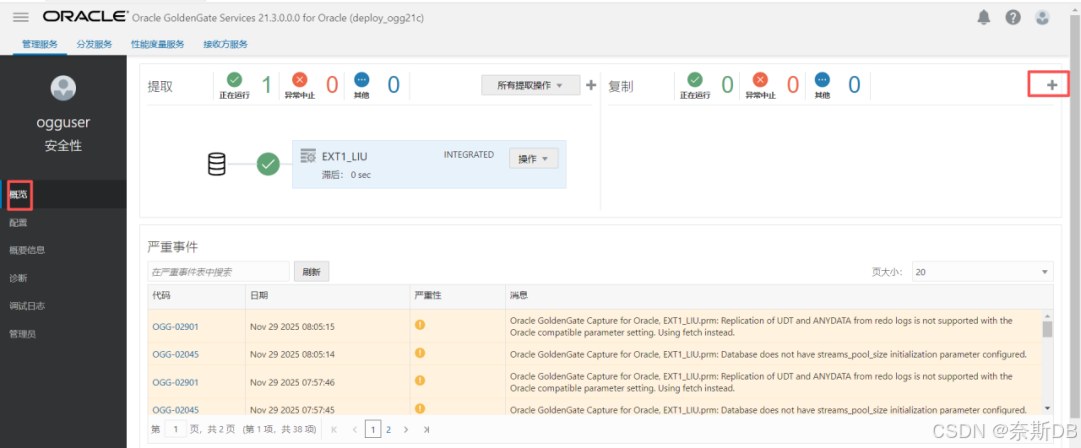This screenshot has width=1081, height=448.
Task: Click the database cylinder icon
Action: [216, 164]
